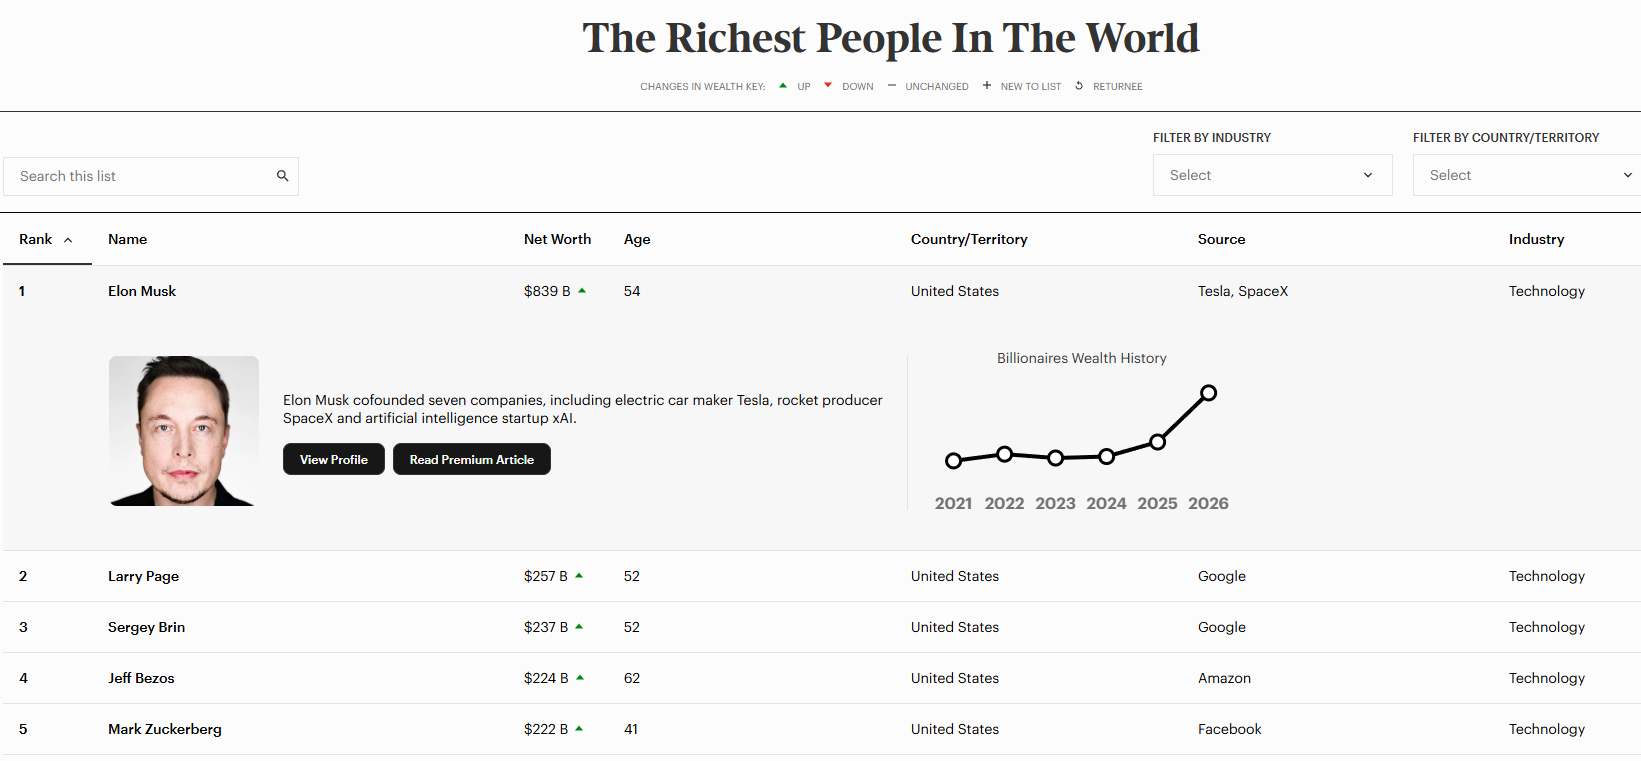Open the Read Premium Article button

coord(472,459)
